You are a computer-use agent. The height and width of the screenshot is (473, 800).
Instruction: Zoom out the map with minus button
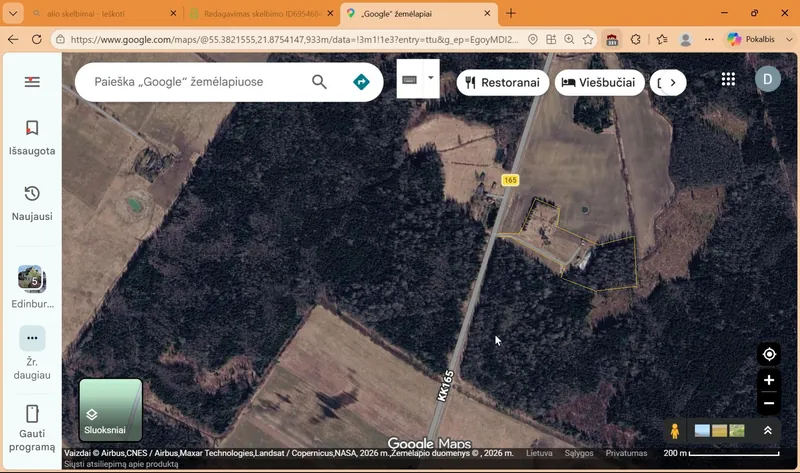click(x=769, y=403)
